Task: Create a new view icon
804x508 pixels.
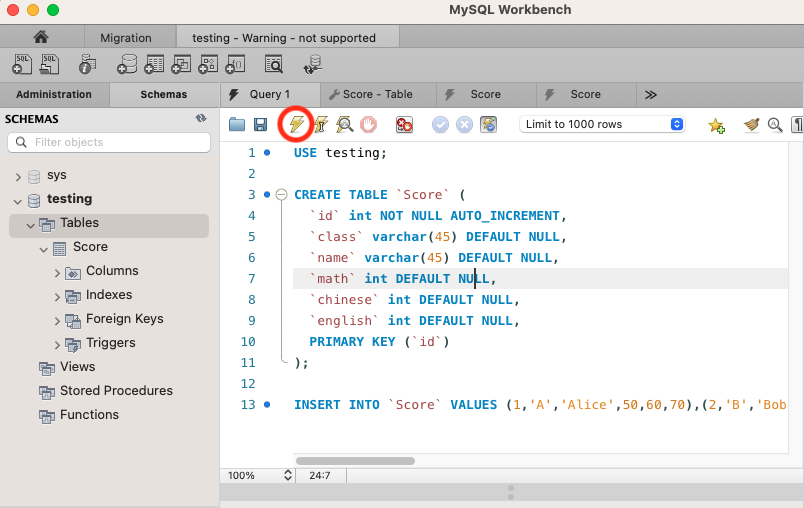Action: coord(181,65)
